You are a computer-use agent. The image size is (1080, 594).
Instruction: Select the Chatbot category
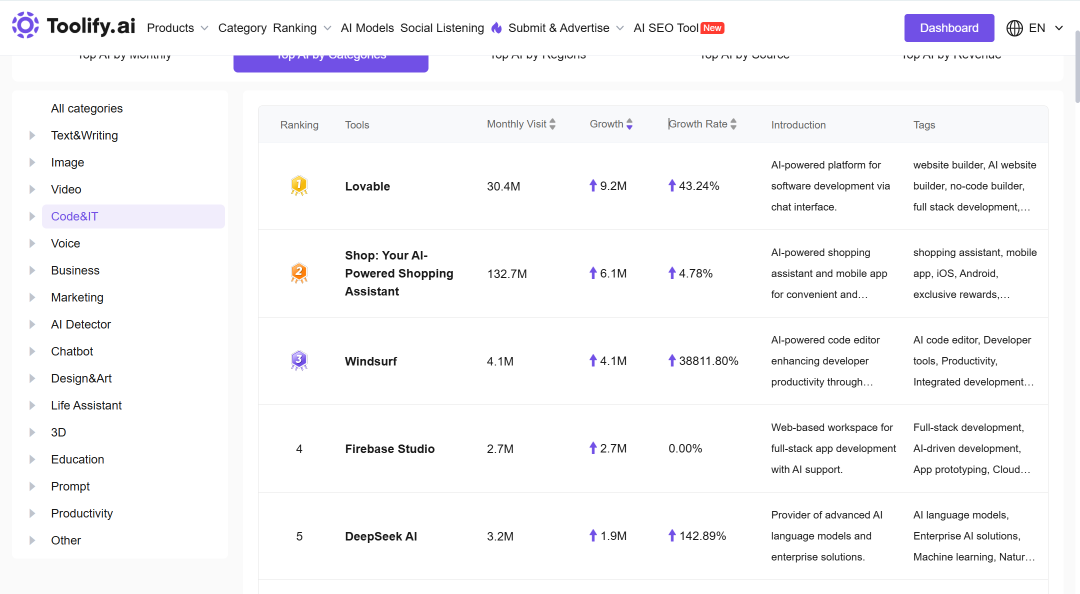[x=72, y=351]
